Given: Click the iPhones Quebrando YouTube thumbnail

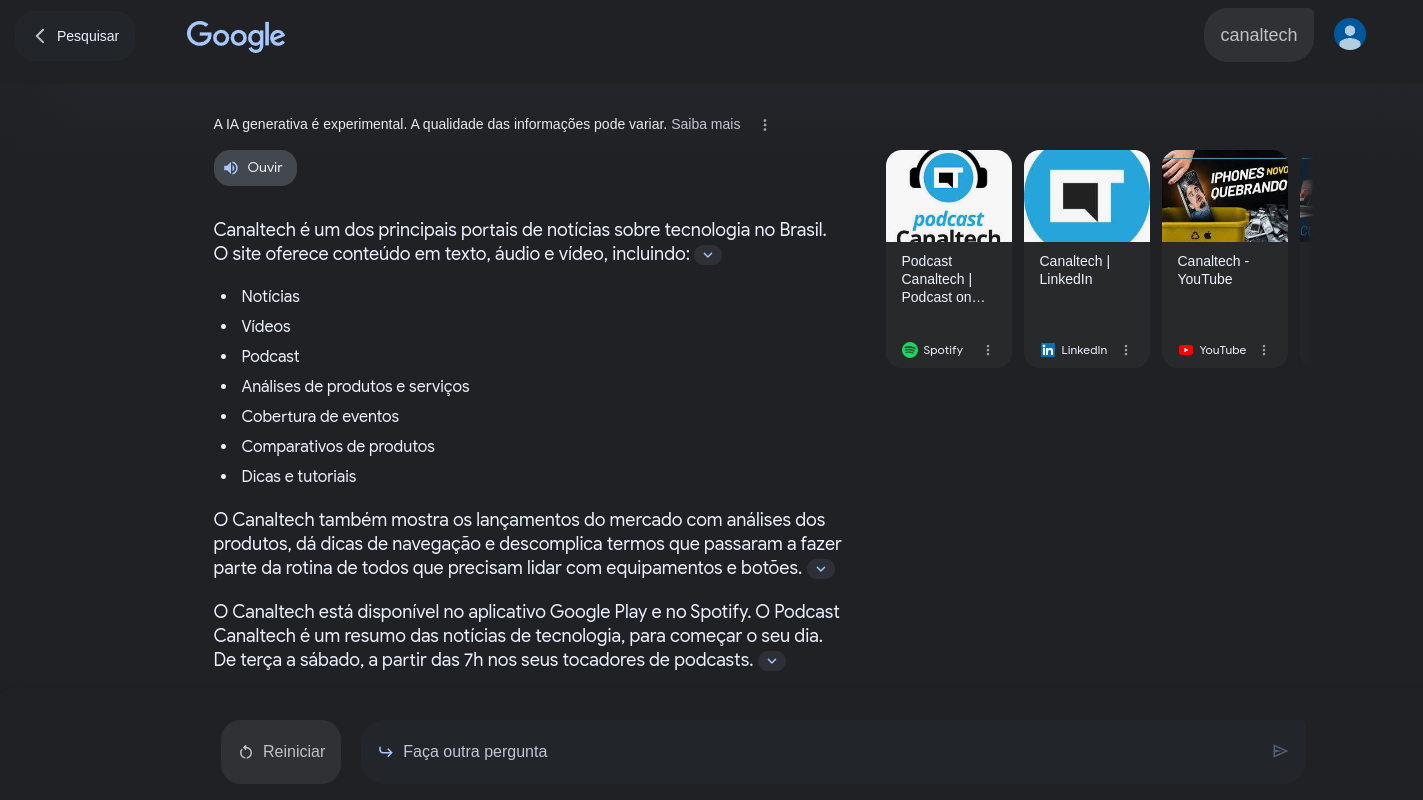Looking at the screenshot, I should point(1225,196).
